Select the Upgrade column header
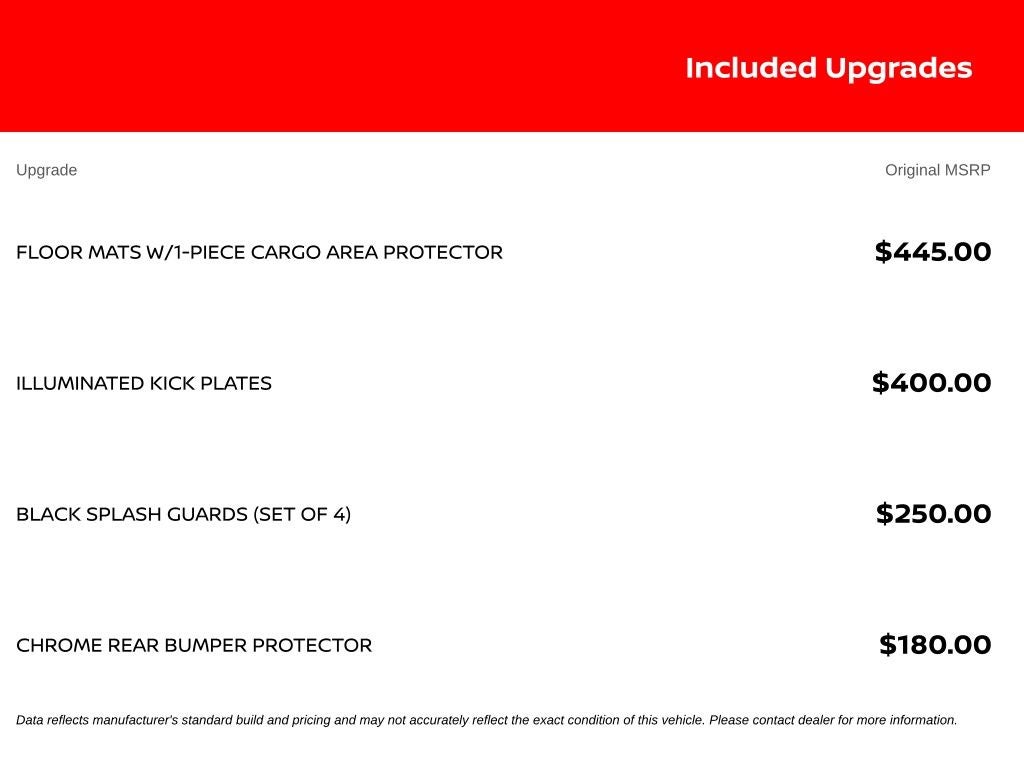This screenshot has width=1024, height=768. coord(46,170)
